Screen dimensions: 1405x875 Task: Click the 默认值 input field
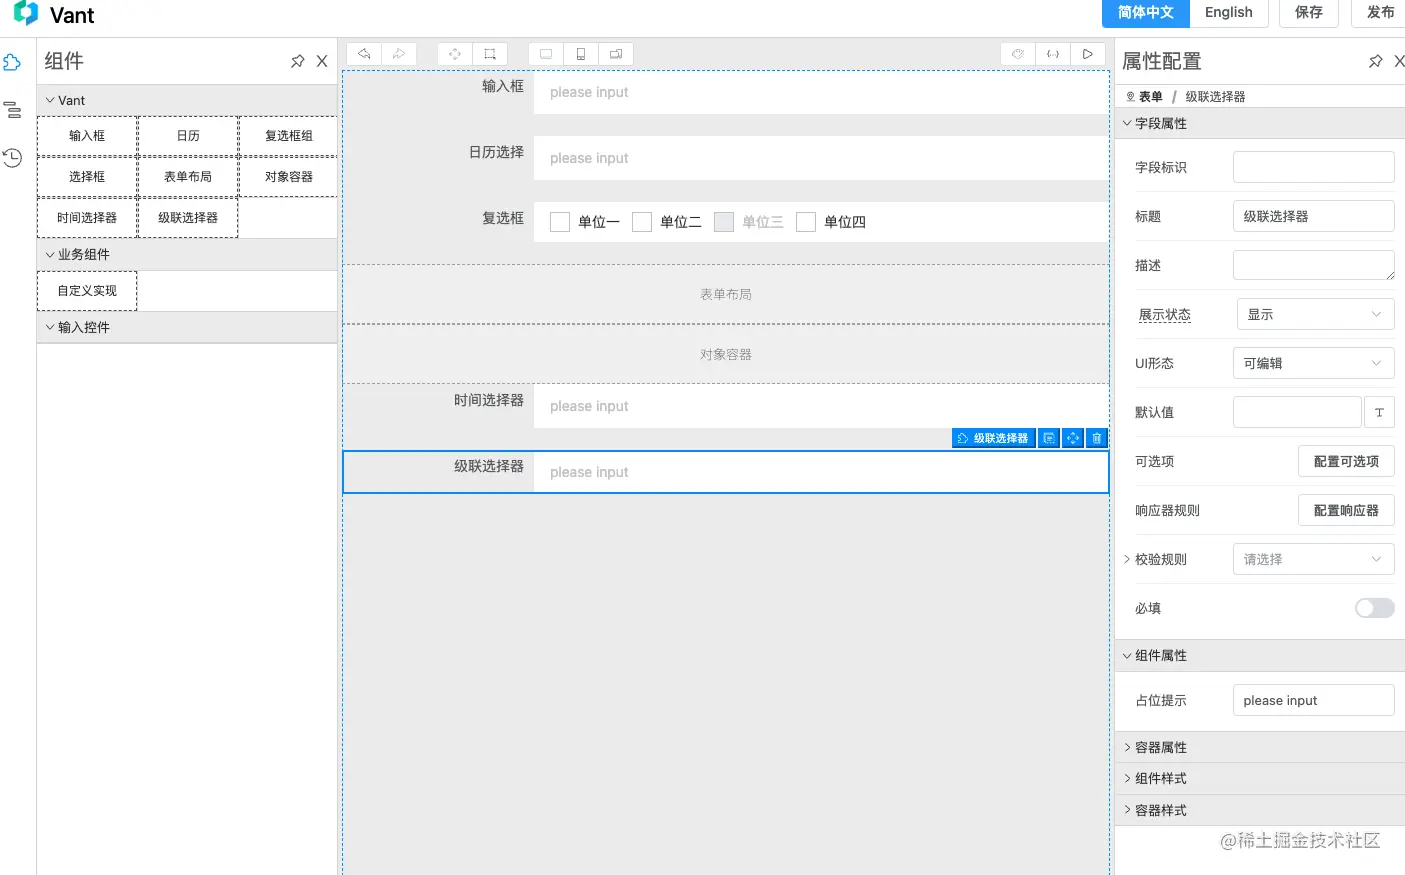click(x=1297, y=412)
